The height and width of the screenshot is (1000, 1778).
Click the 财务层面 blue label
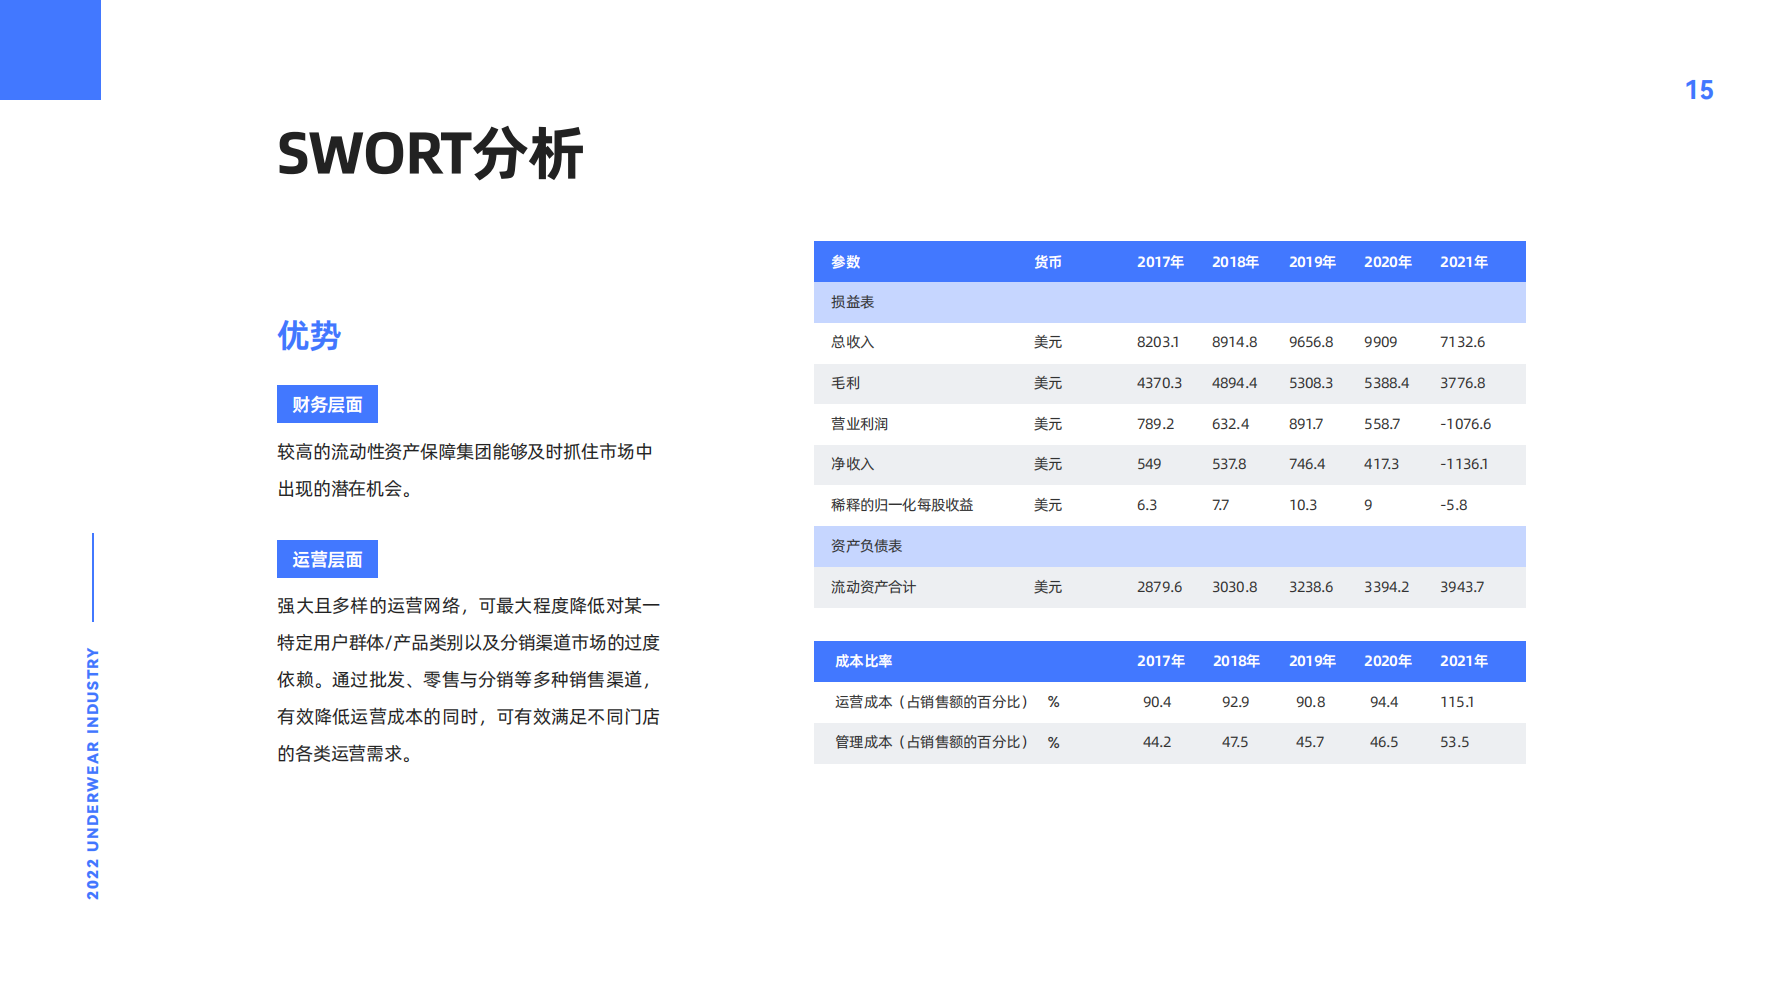[327, 404]
